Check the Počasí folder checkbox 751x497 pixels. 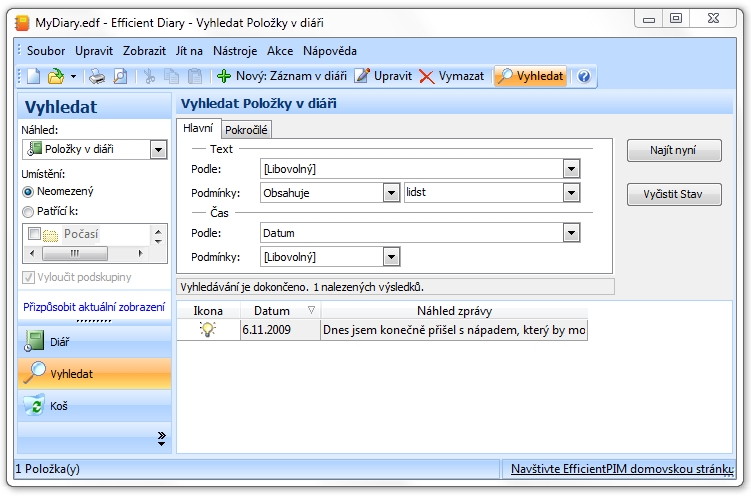[34, 234]
